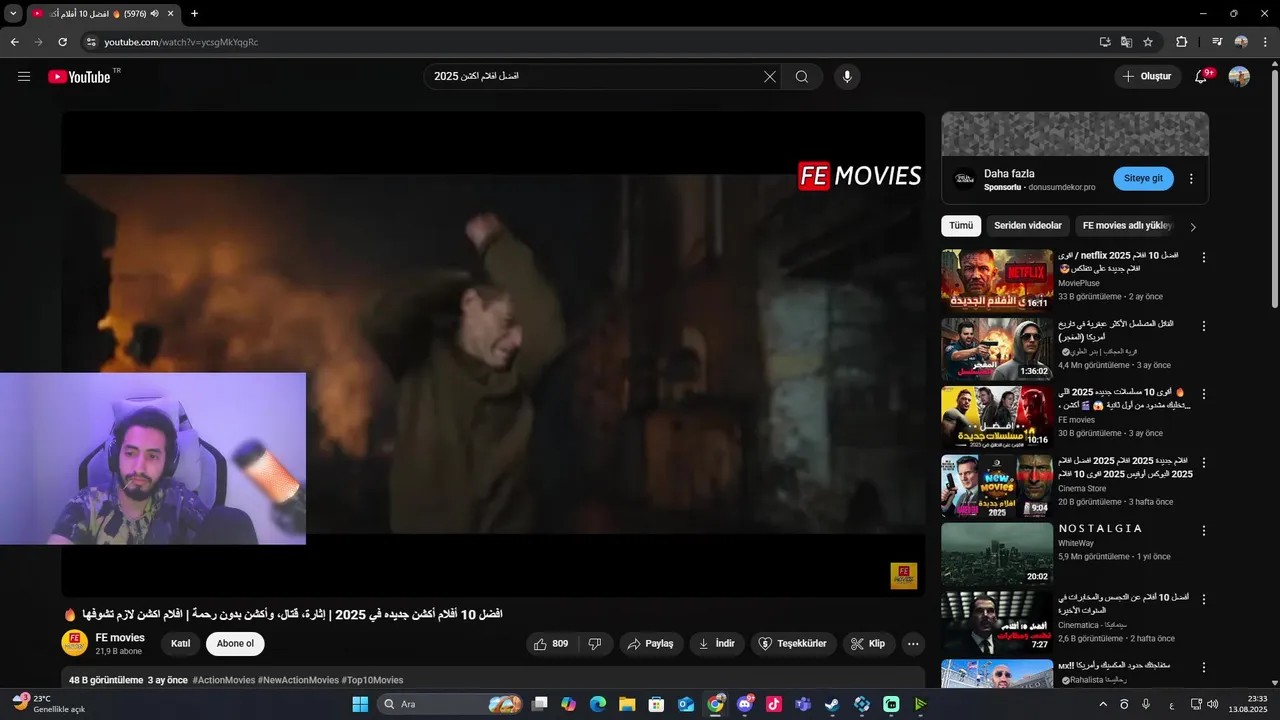Click the taskbar Ara search box
1280x720 pixels.
tap(450, 704)
